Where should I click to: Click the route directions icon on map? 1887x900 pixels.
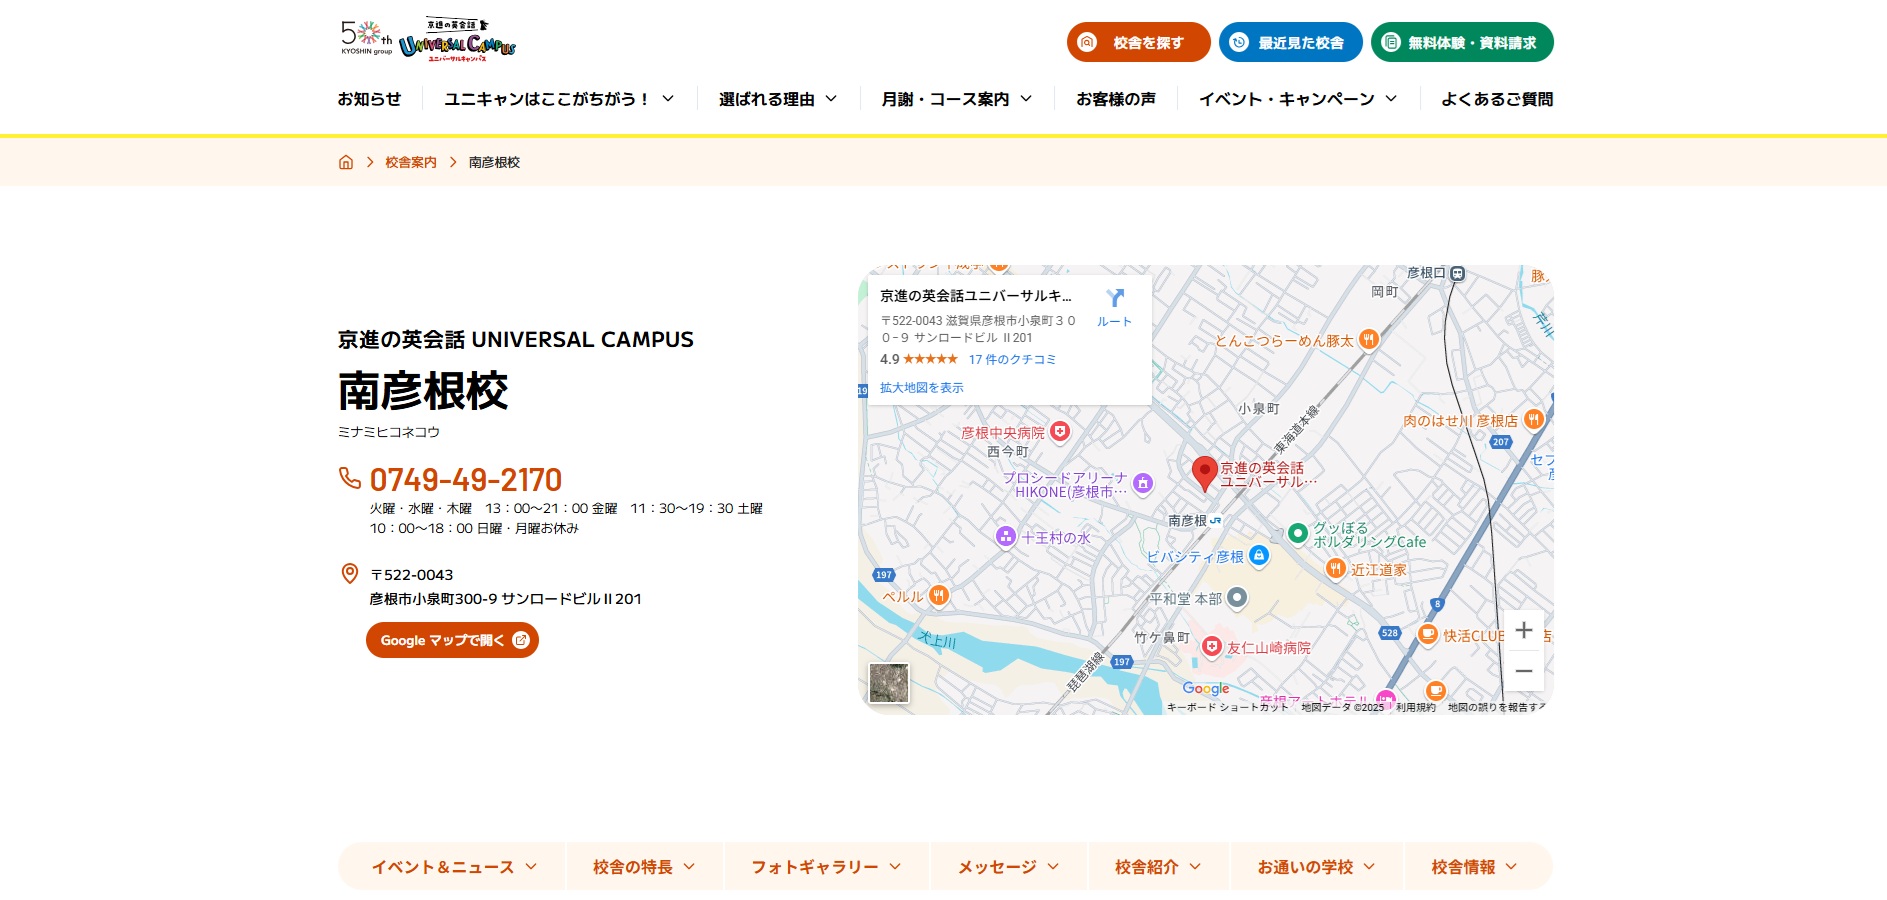click(1115, 298)
